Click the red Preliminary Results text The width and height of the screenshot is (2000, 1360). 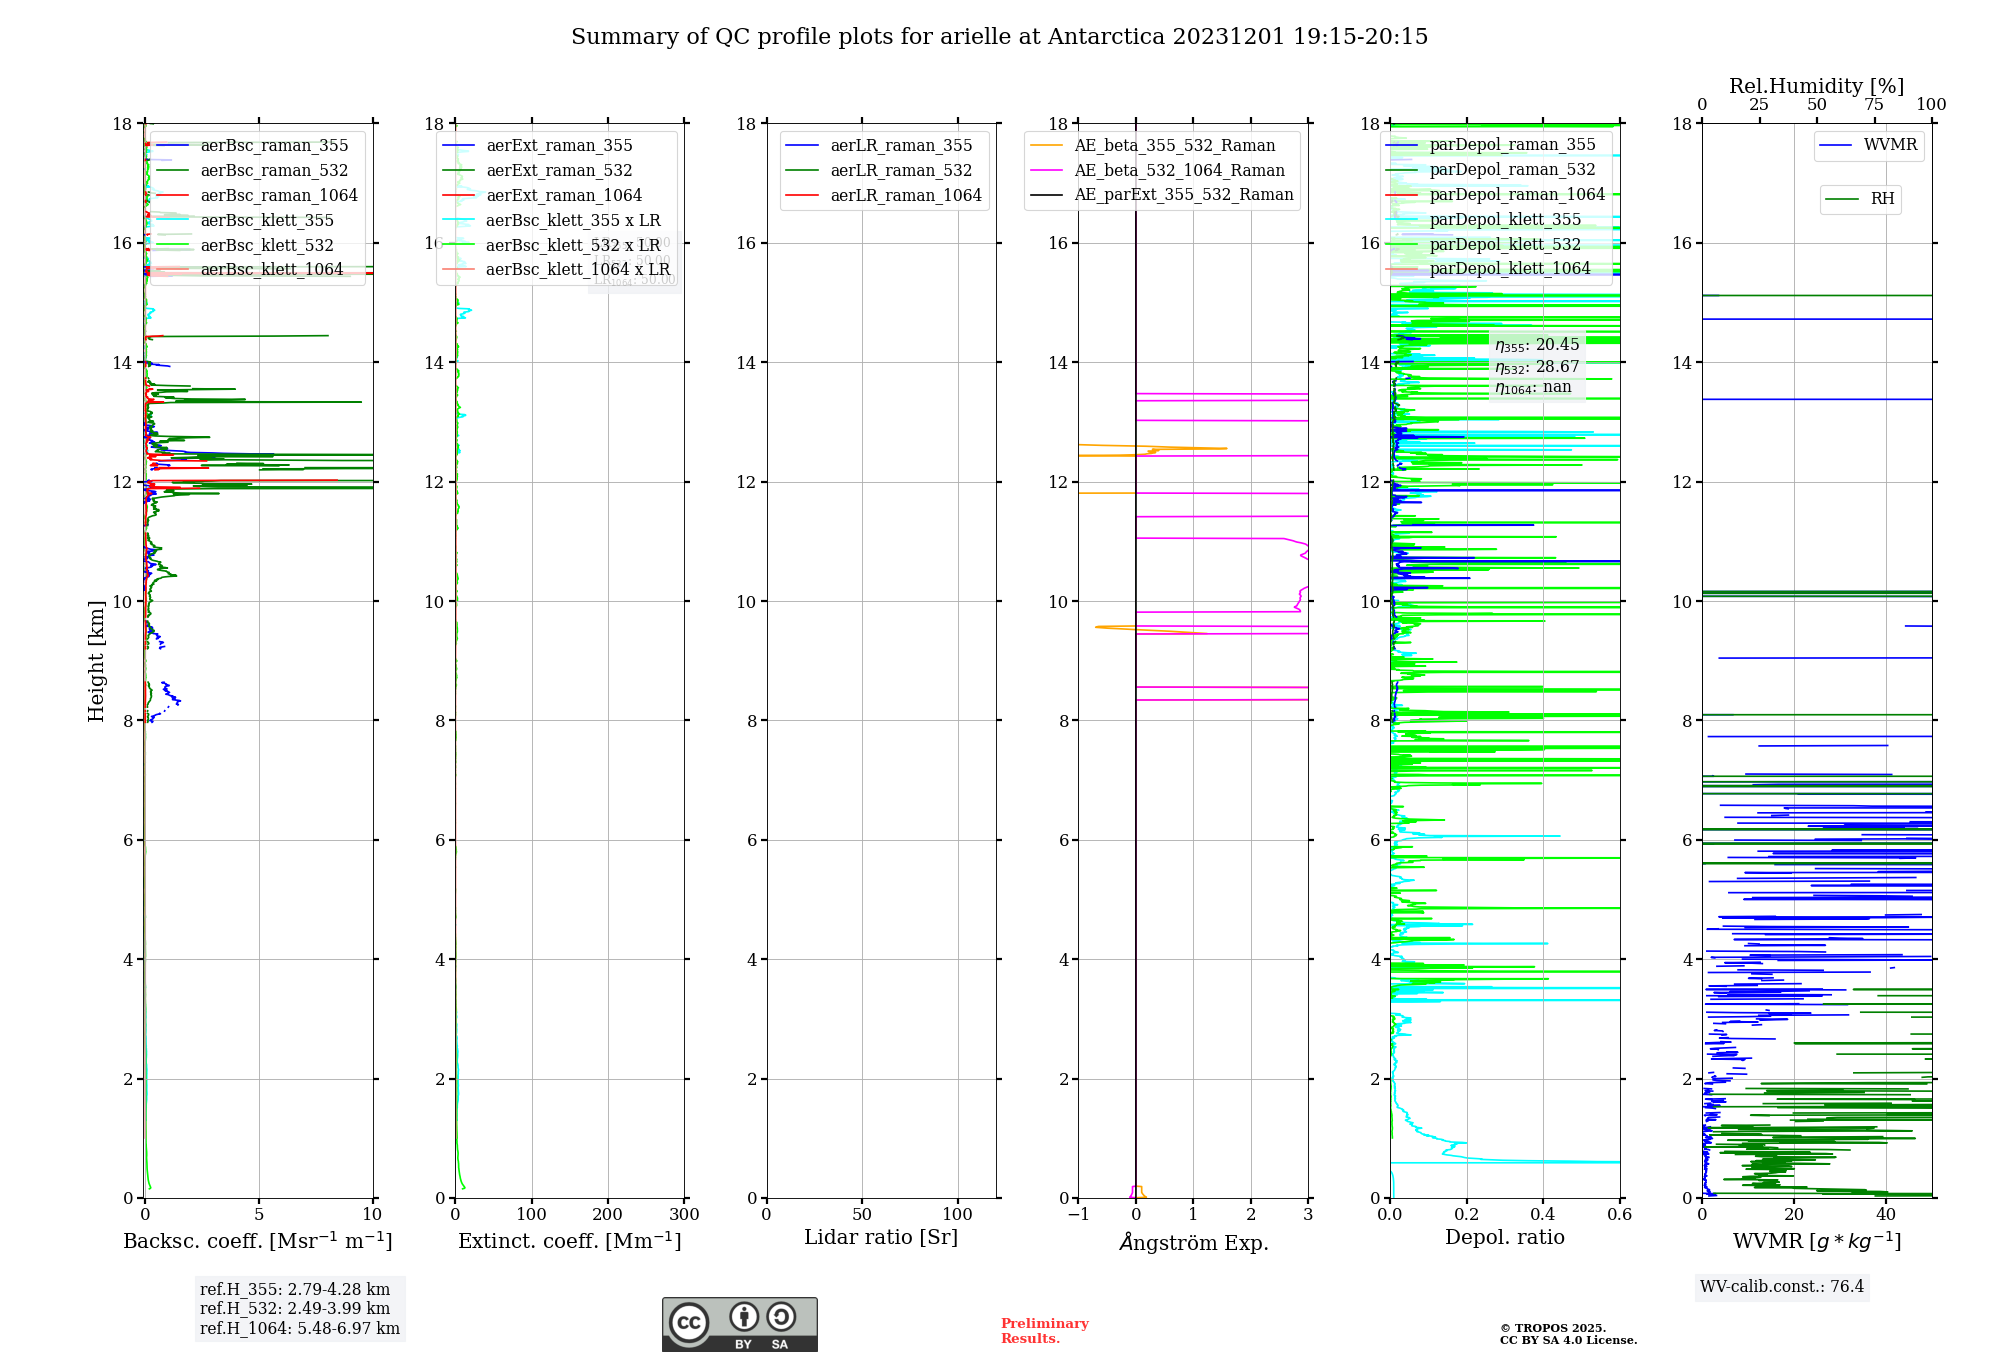point(1044,1331)
